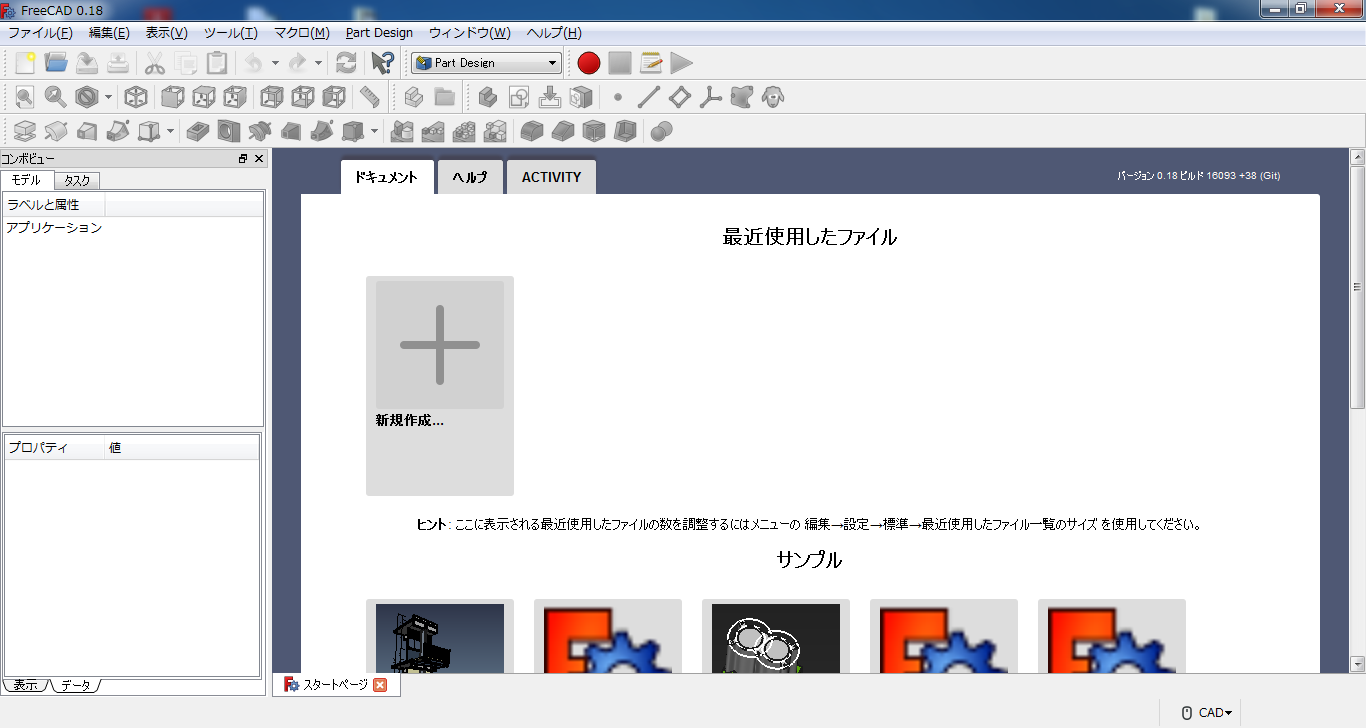
Task: Click Fit all view icon
Action: coord(24,97)
